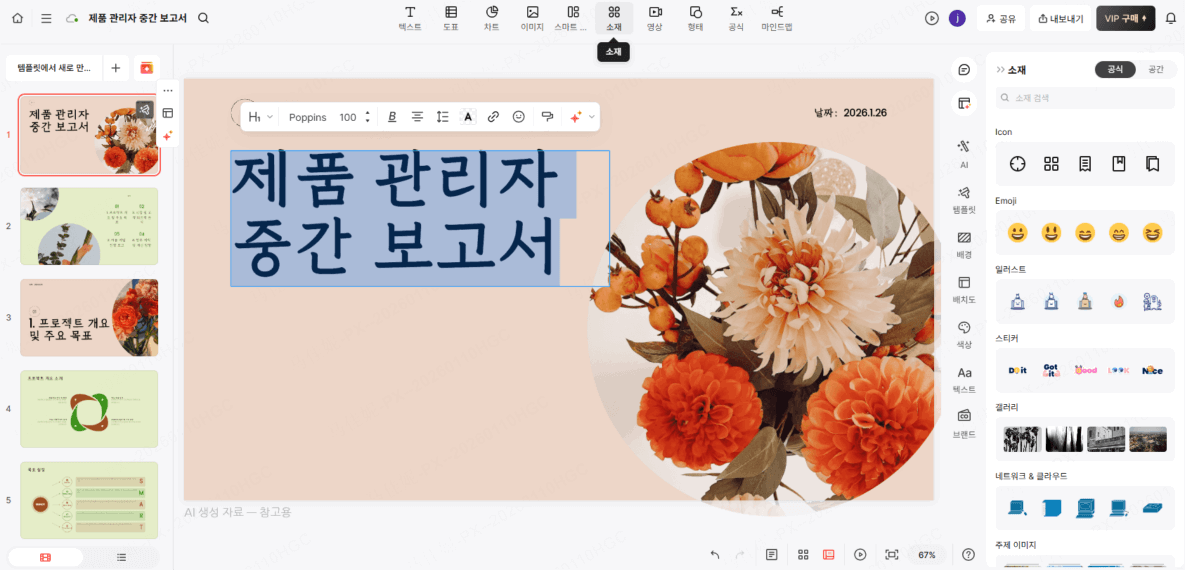Click the 공유 share button
The image size is (1185, 570).
[1001, 18]
